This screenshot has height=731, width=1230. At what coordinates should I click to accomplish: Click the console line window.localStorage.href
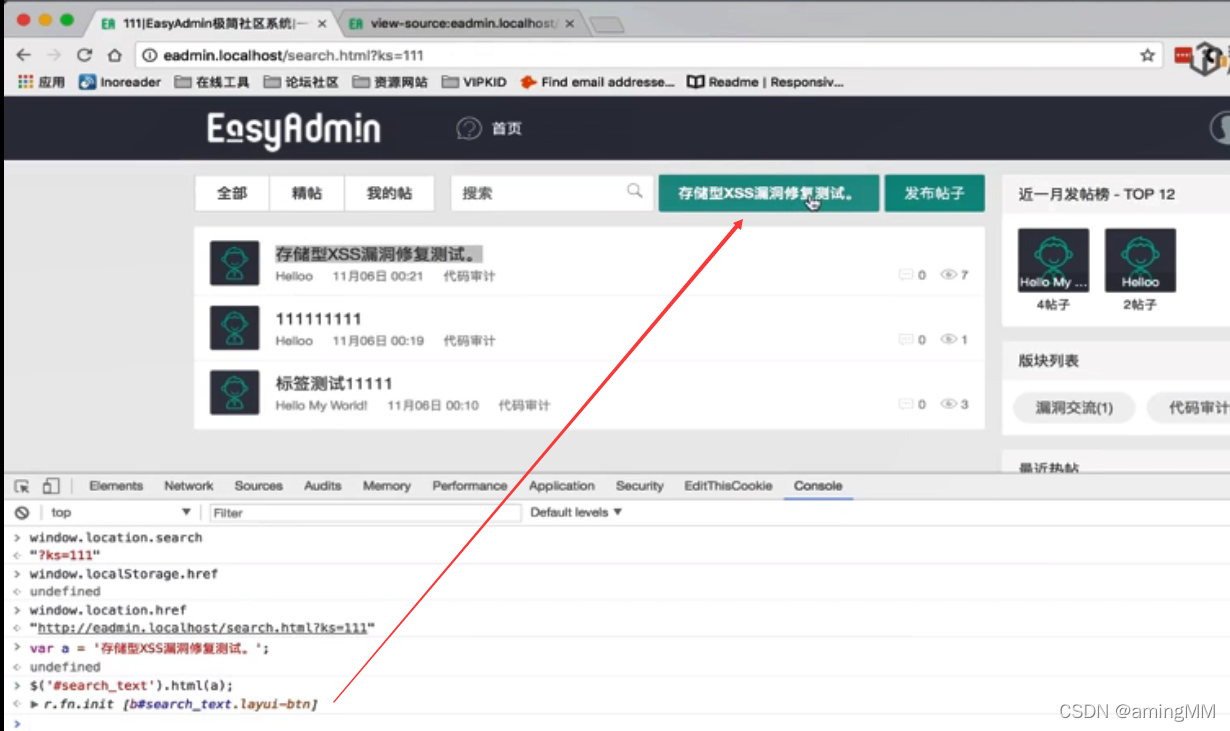tap(123, 574)
